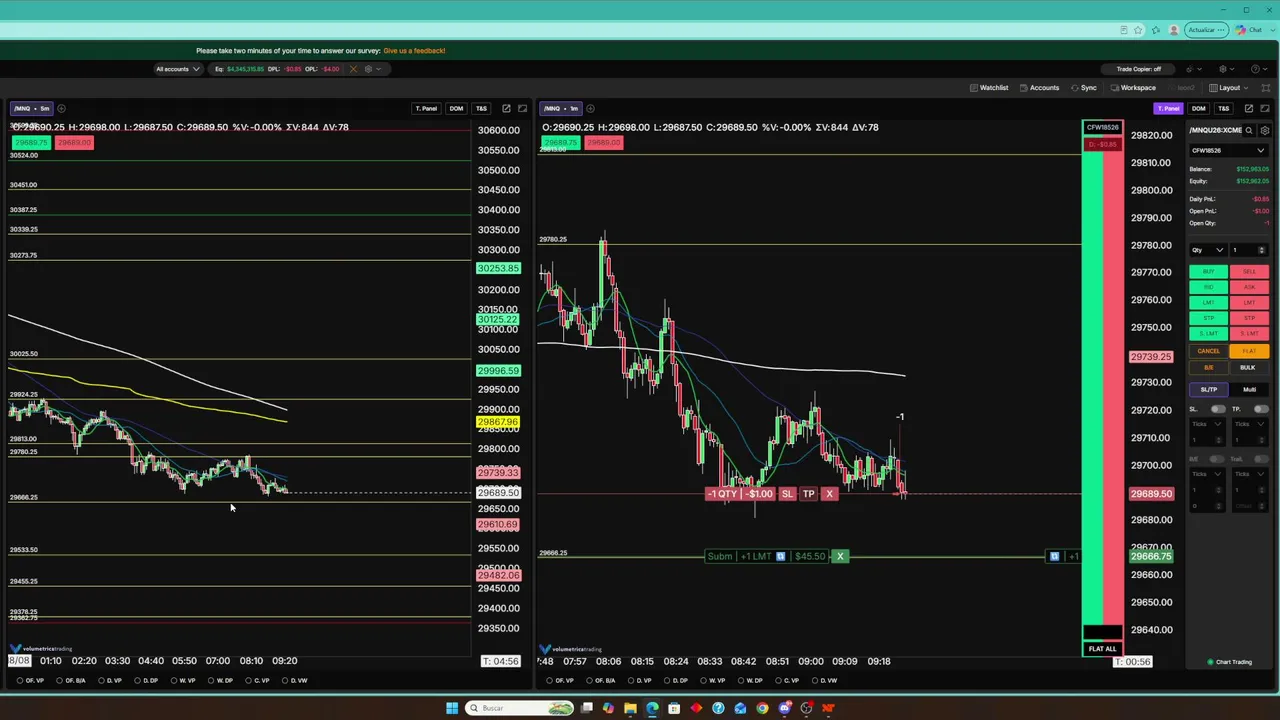Maximize the left chart panel
Screen dimensions: 1280x720
(x=522, y=108)
